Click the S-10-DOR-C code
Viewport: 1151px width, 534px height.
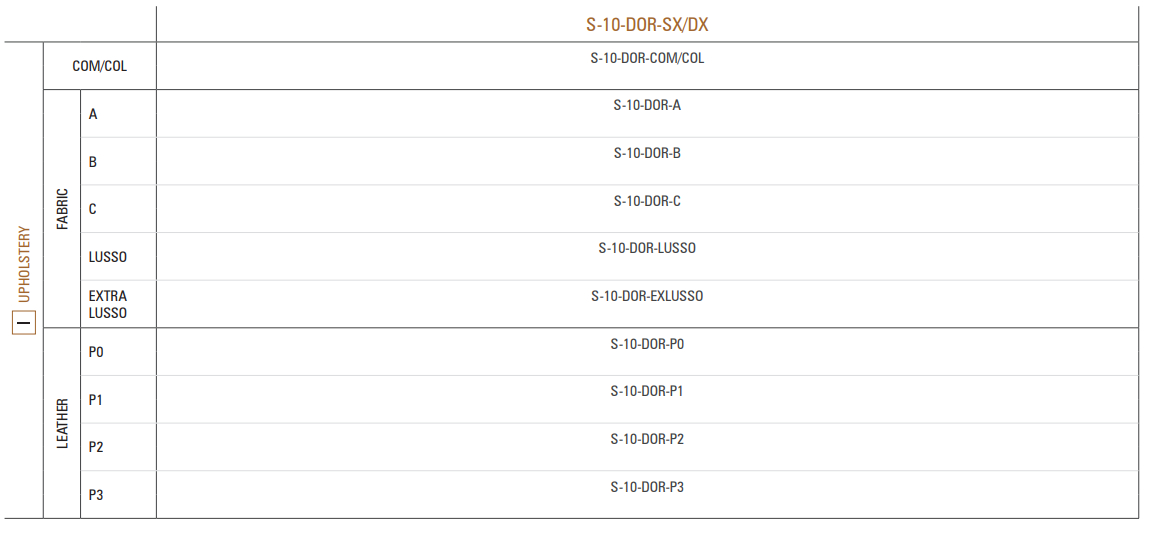click(647, 201)
